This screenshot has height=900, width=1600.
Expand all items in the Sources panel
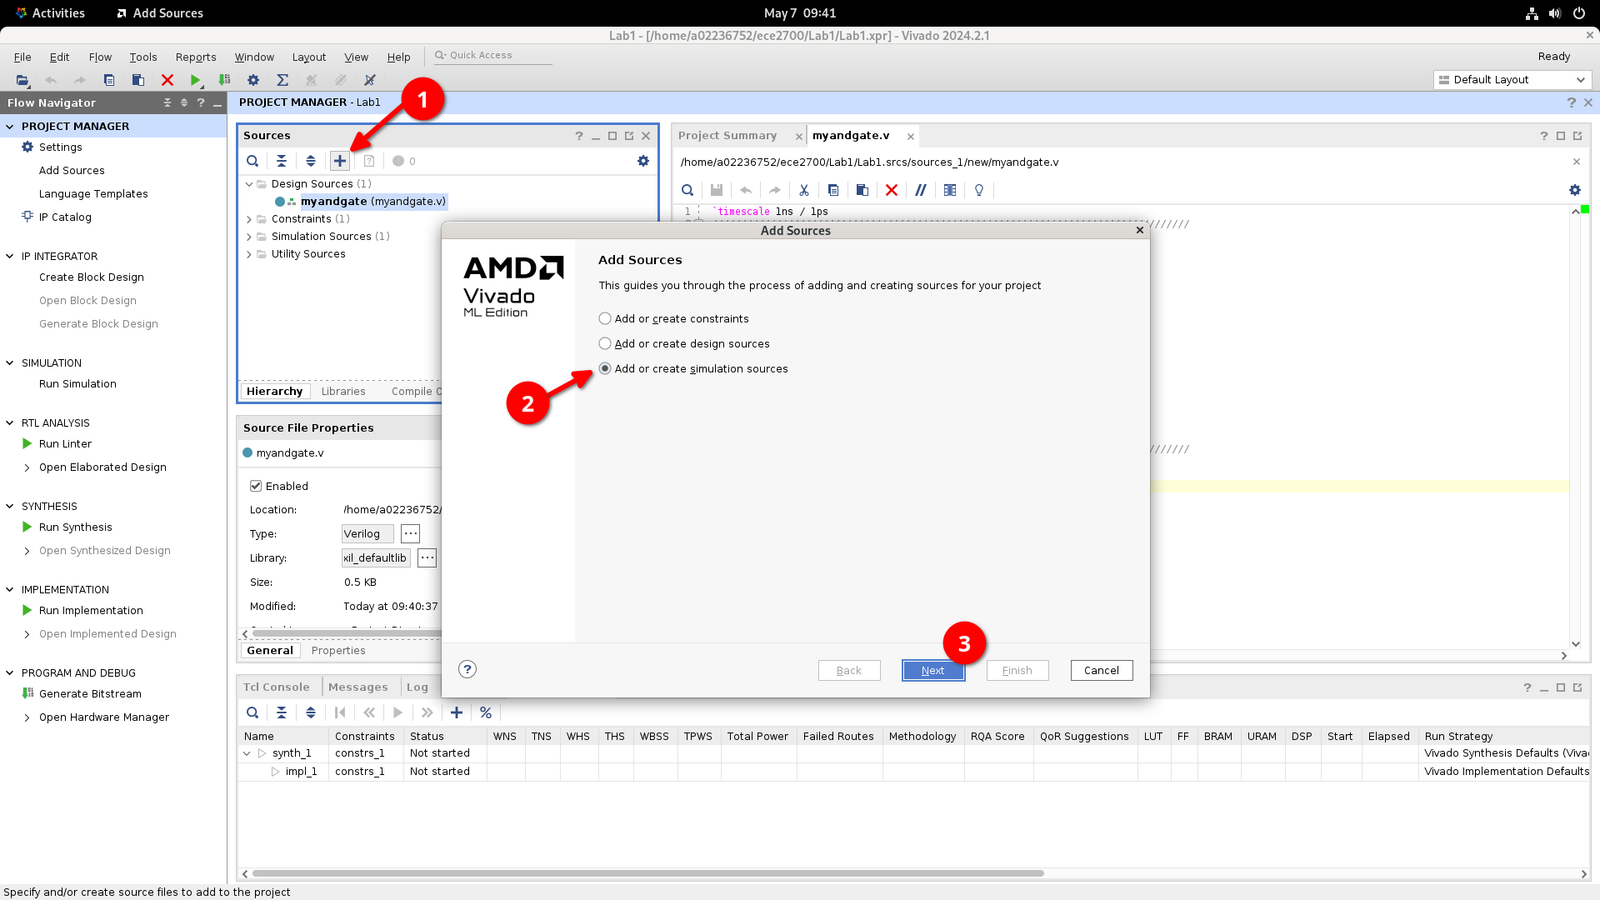tap(311, 161)
